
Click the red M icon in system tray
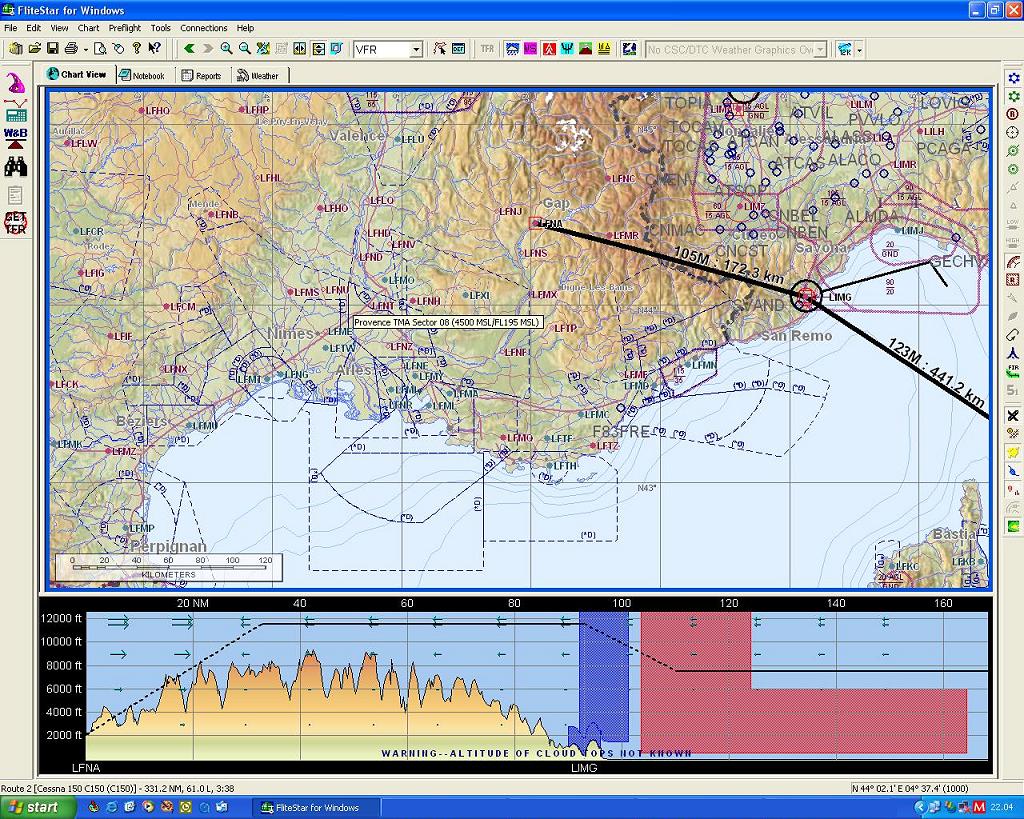[979, 808]
